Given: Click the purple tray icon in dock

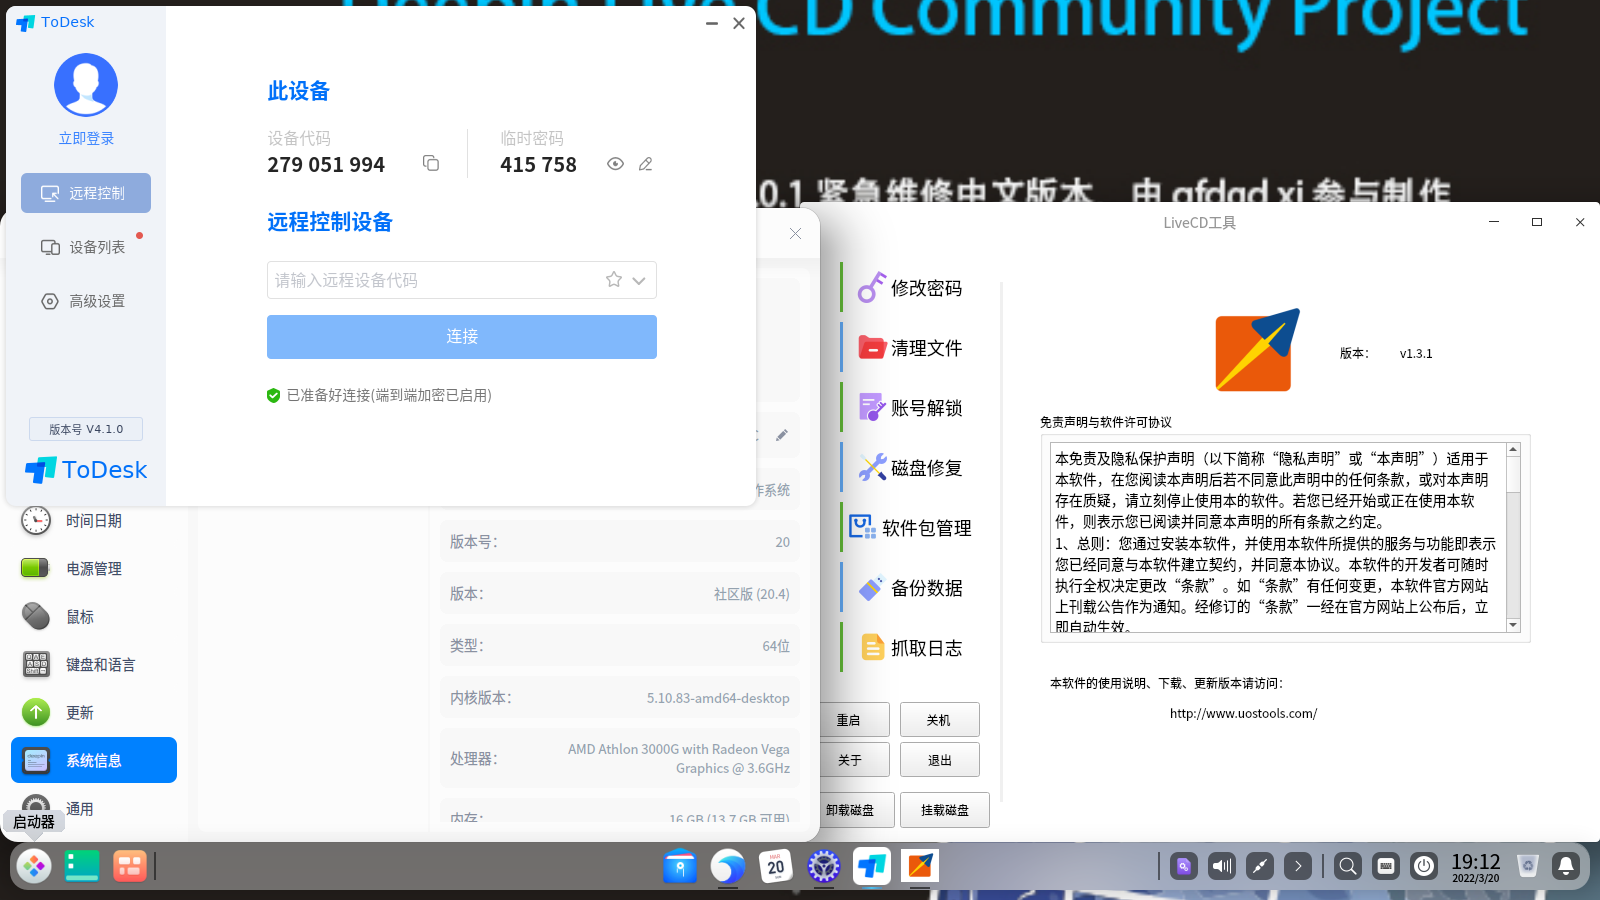Looking at the screenshot, I should tap(1184, 866).
